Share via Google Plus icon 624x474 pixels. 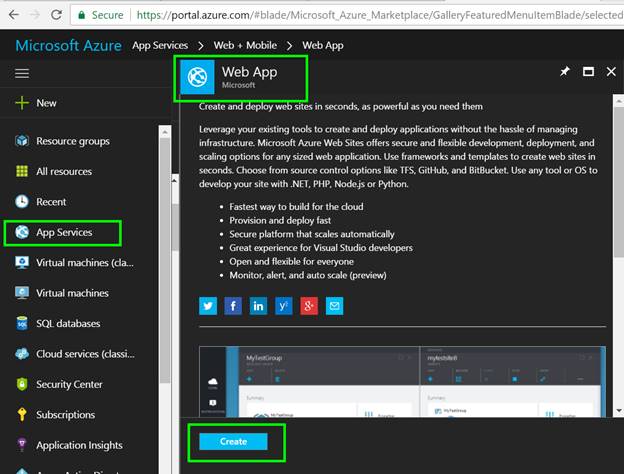[x=309, y=306]
